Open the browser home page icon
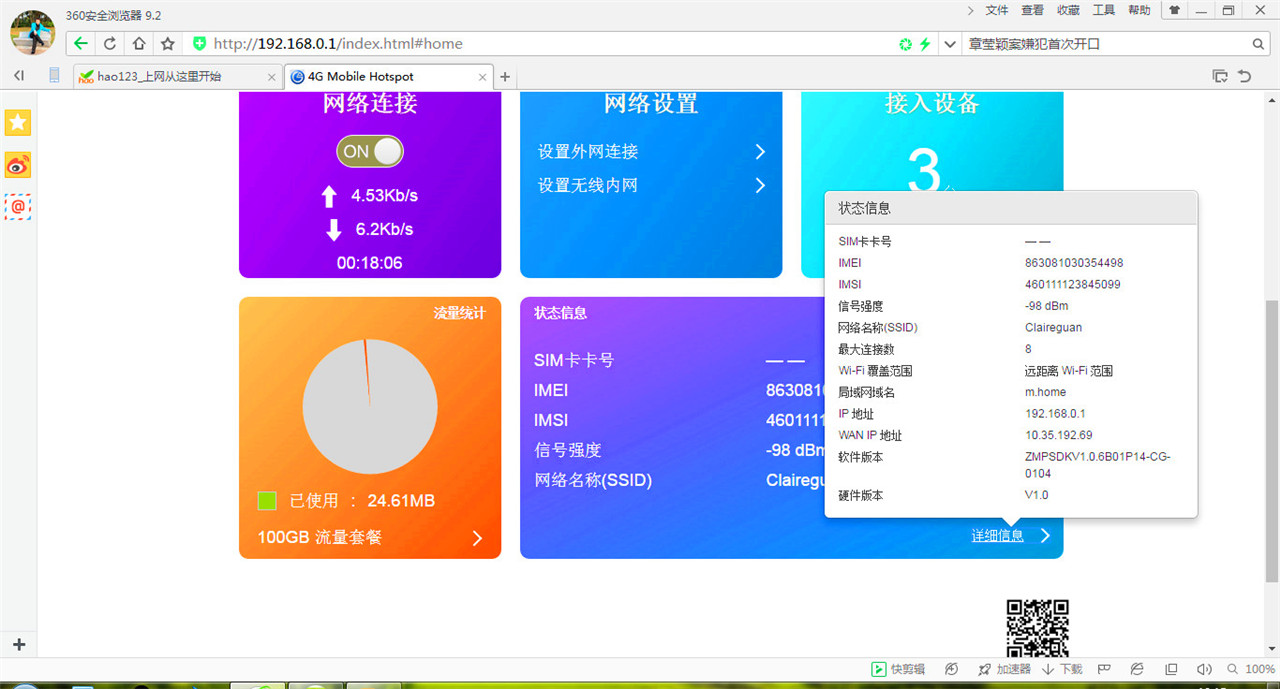The height and width of the screenshot is (689, 1280). point(137,43)
